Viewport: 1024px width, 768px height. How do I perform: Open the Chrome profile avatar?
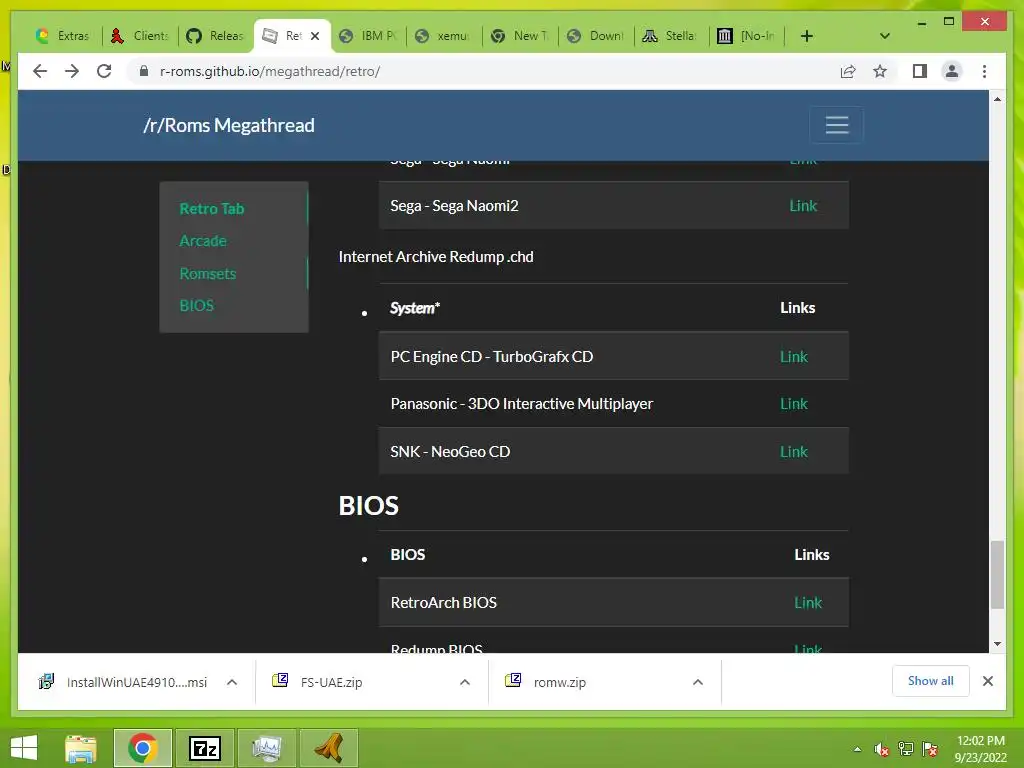click(x=952, y=71)
